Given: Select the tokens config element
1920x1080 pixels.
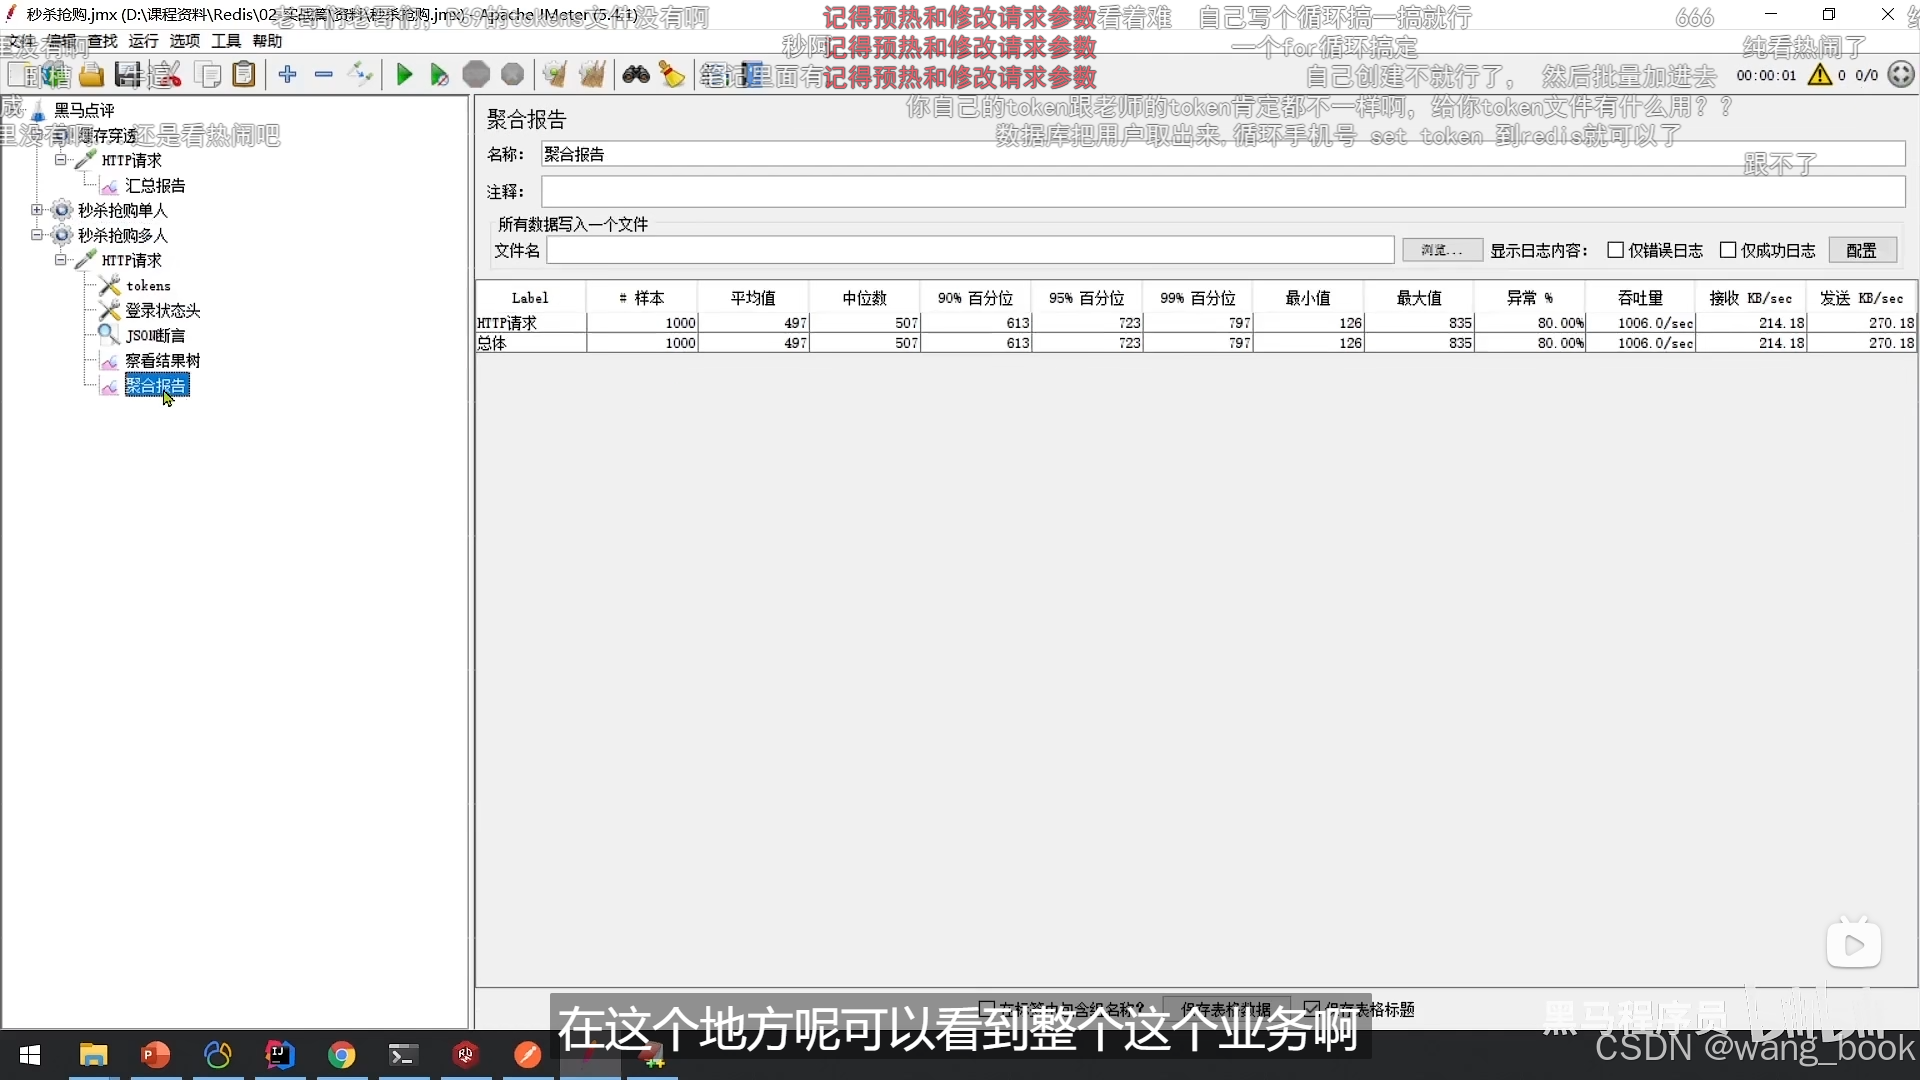Looking at the screenshot, I should point(148,286).
